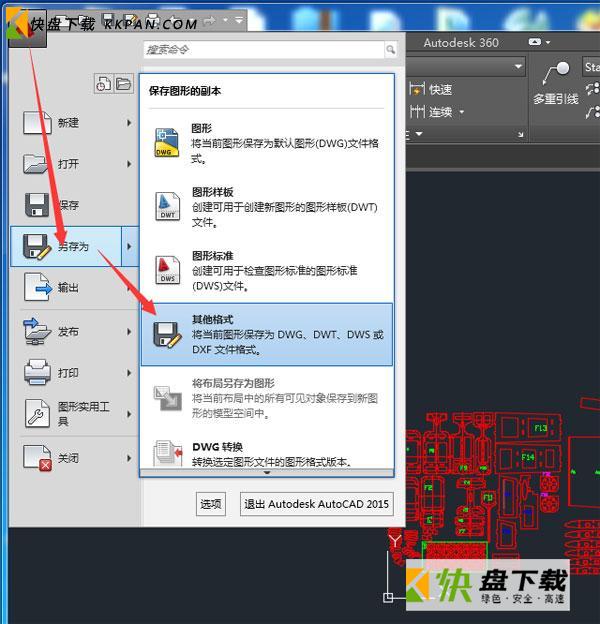Image resolution: width=600 pixels, height=624 pixels.
Task: Click the Continue dimension icon
Action: (x=417, y=112)
